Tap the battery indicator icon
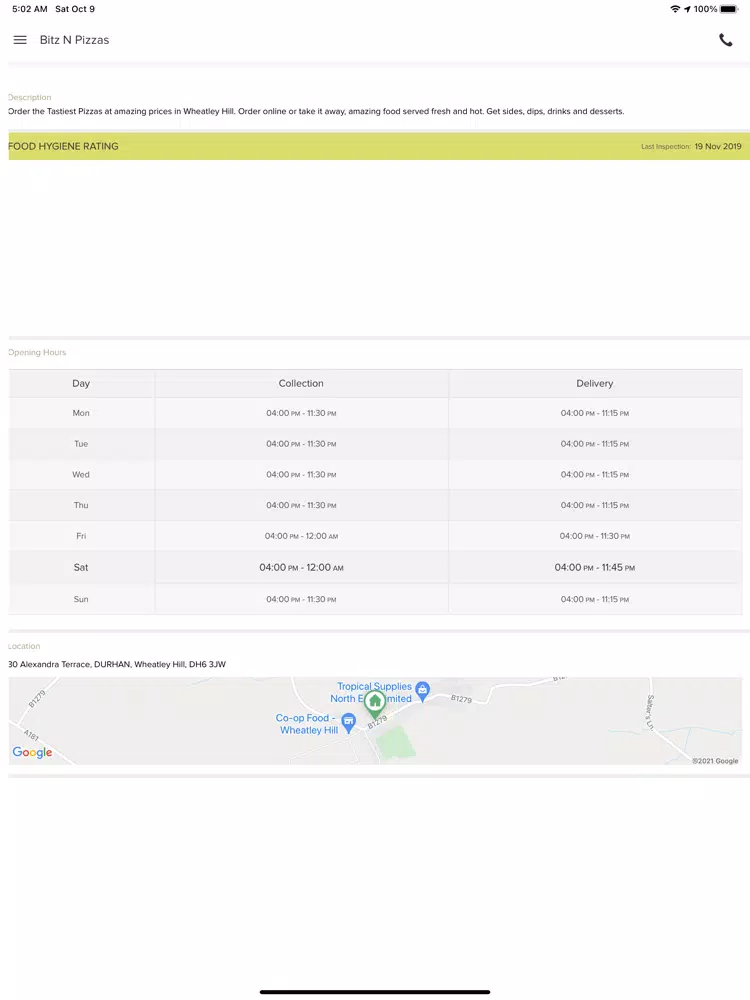Screen dimensions: 750x1000 point(730,9)
